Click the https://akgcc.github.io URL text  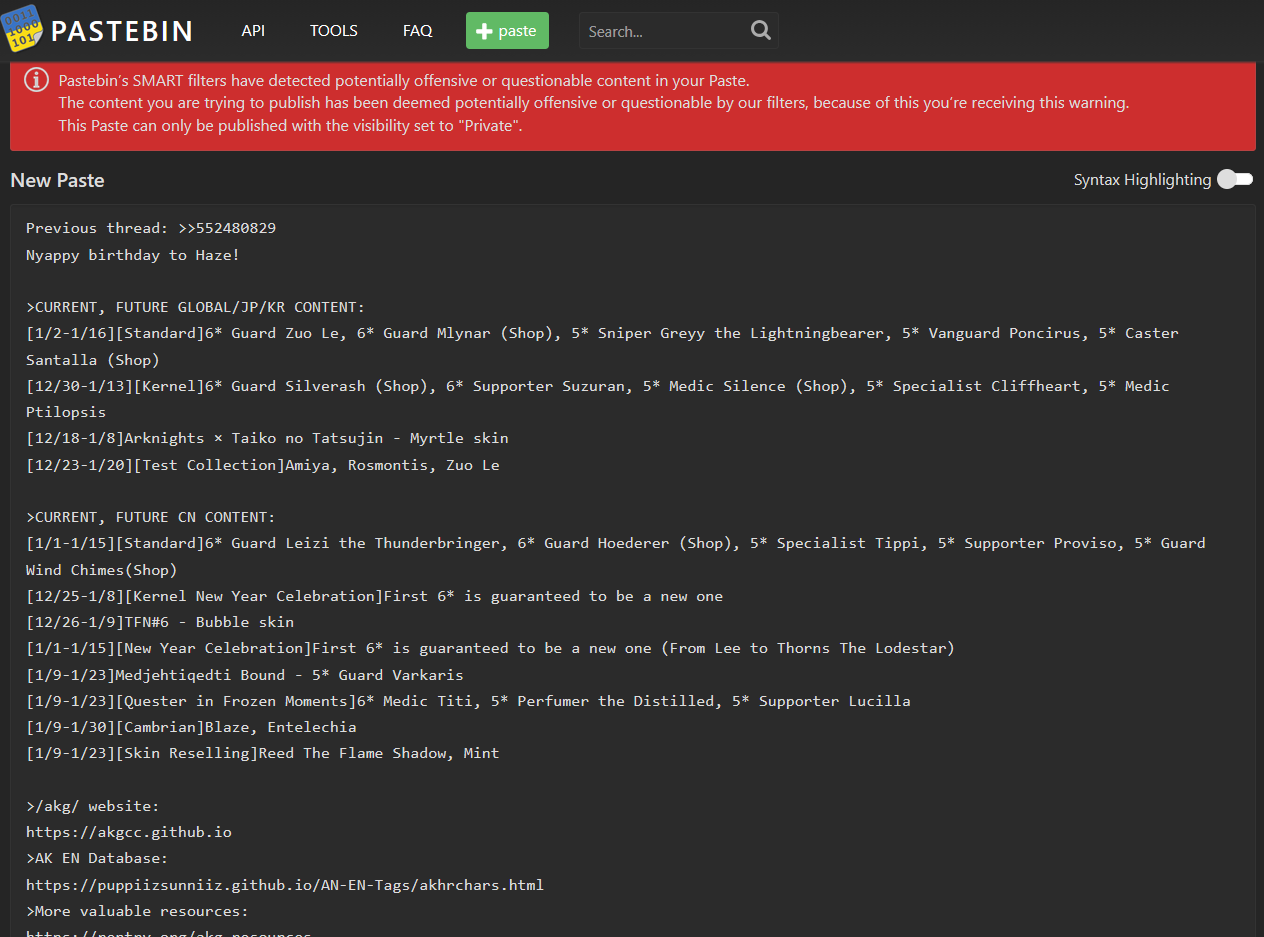(129, 832)
